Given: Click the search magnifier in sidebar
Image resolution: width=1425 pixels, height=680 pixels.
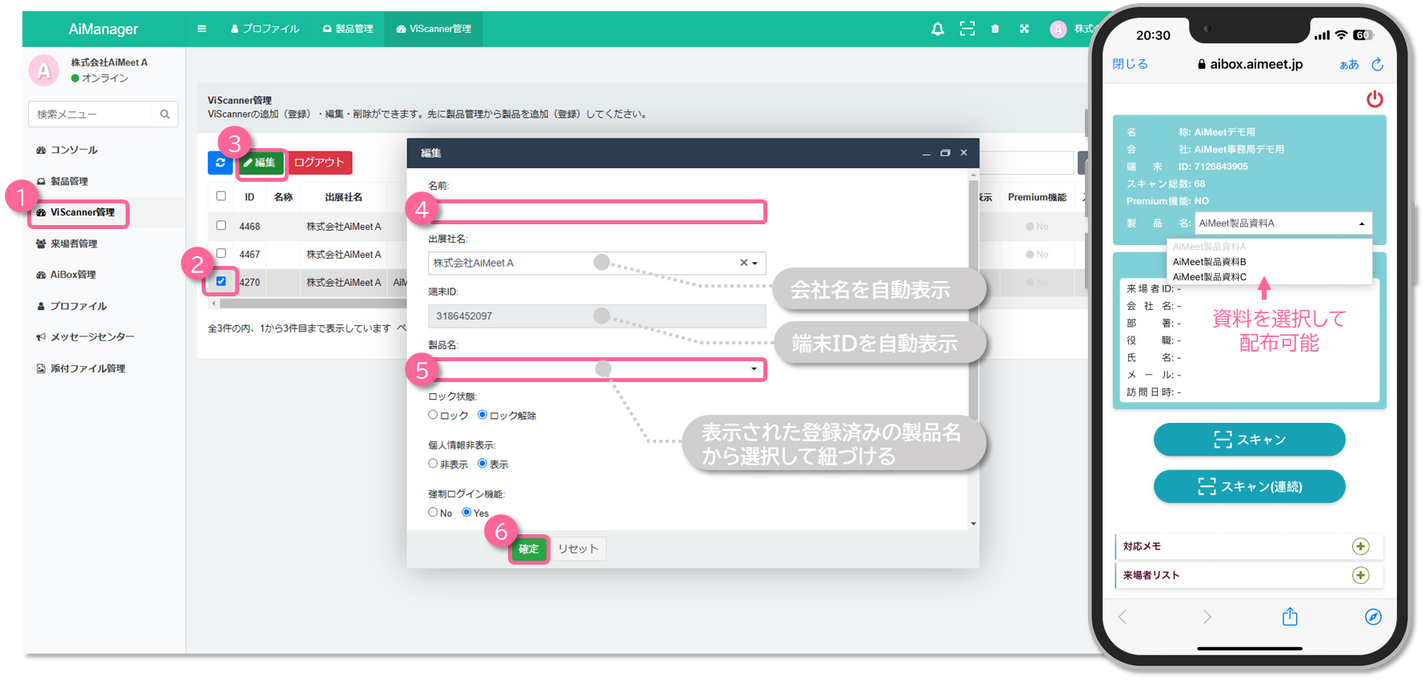Looking at the screenshot, I should pos(165,114).
